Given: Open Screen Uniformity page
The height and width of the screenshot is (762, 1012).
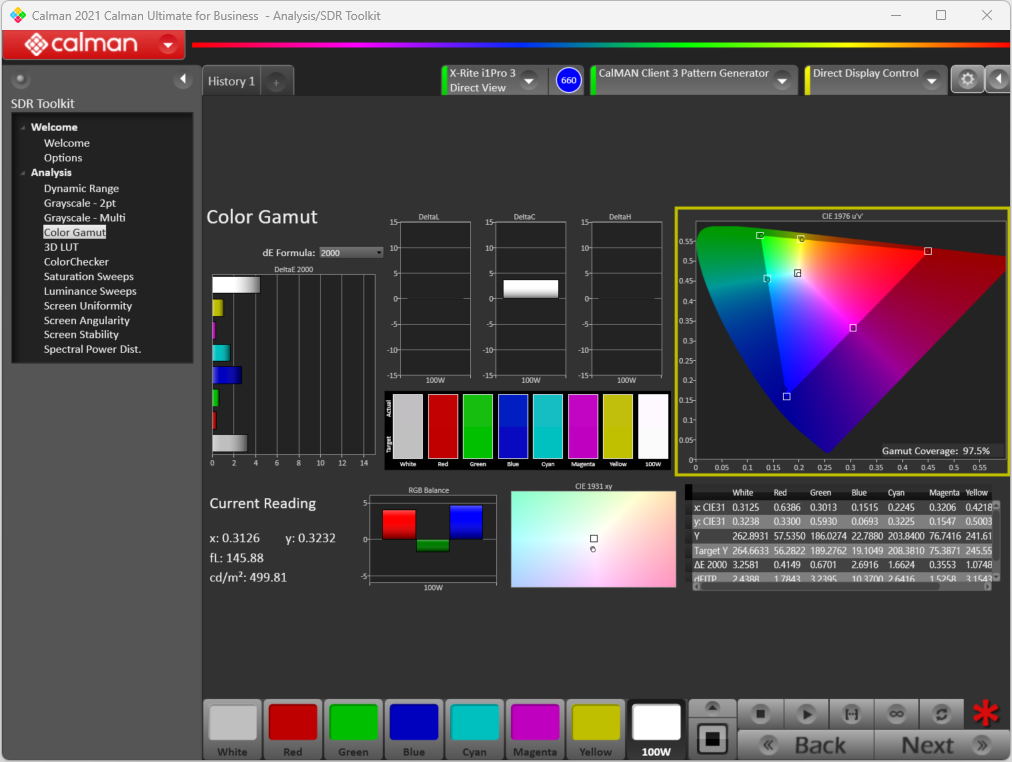Looking at the screenshot, I should tap(88, 306).
